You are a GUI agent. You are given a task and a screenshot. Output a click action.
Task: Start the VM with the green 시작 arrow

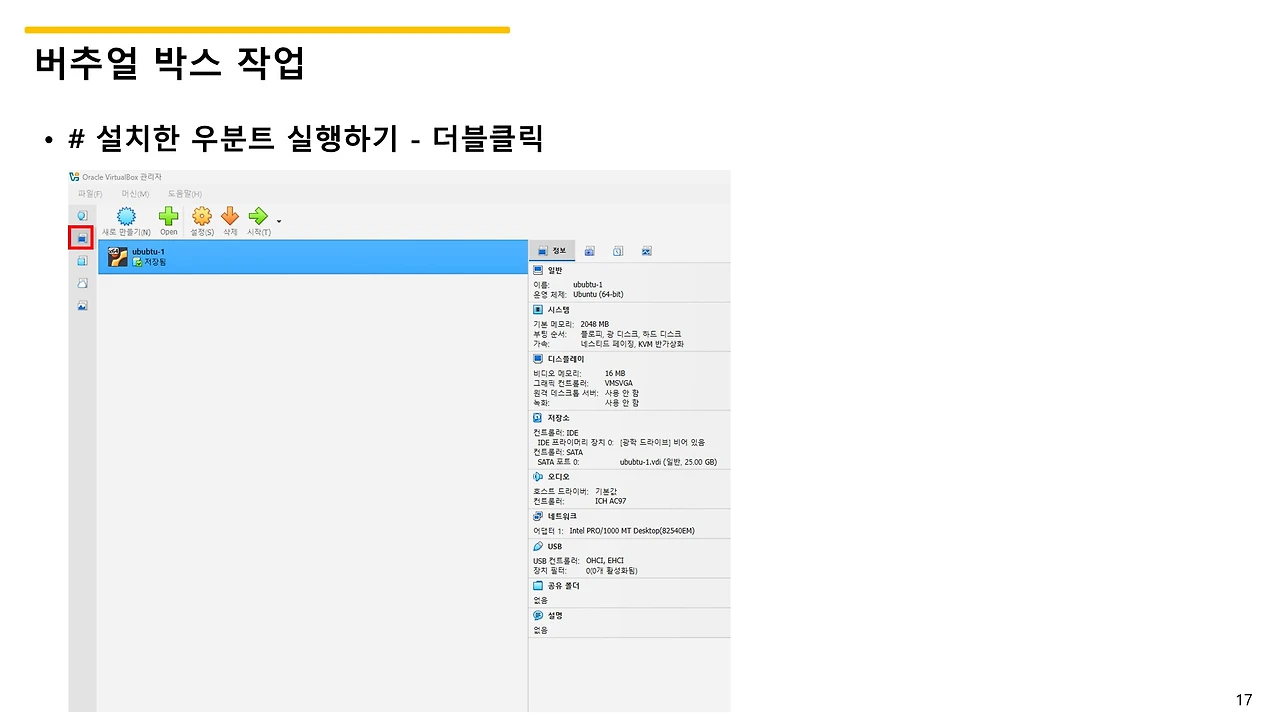[257, 215]
